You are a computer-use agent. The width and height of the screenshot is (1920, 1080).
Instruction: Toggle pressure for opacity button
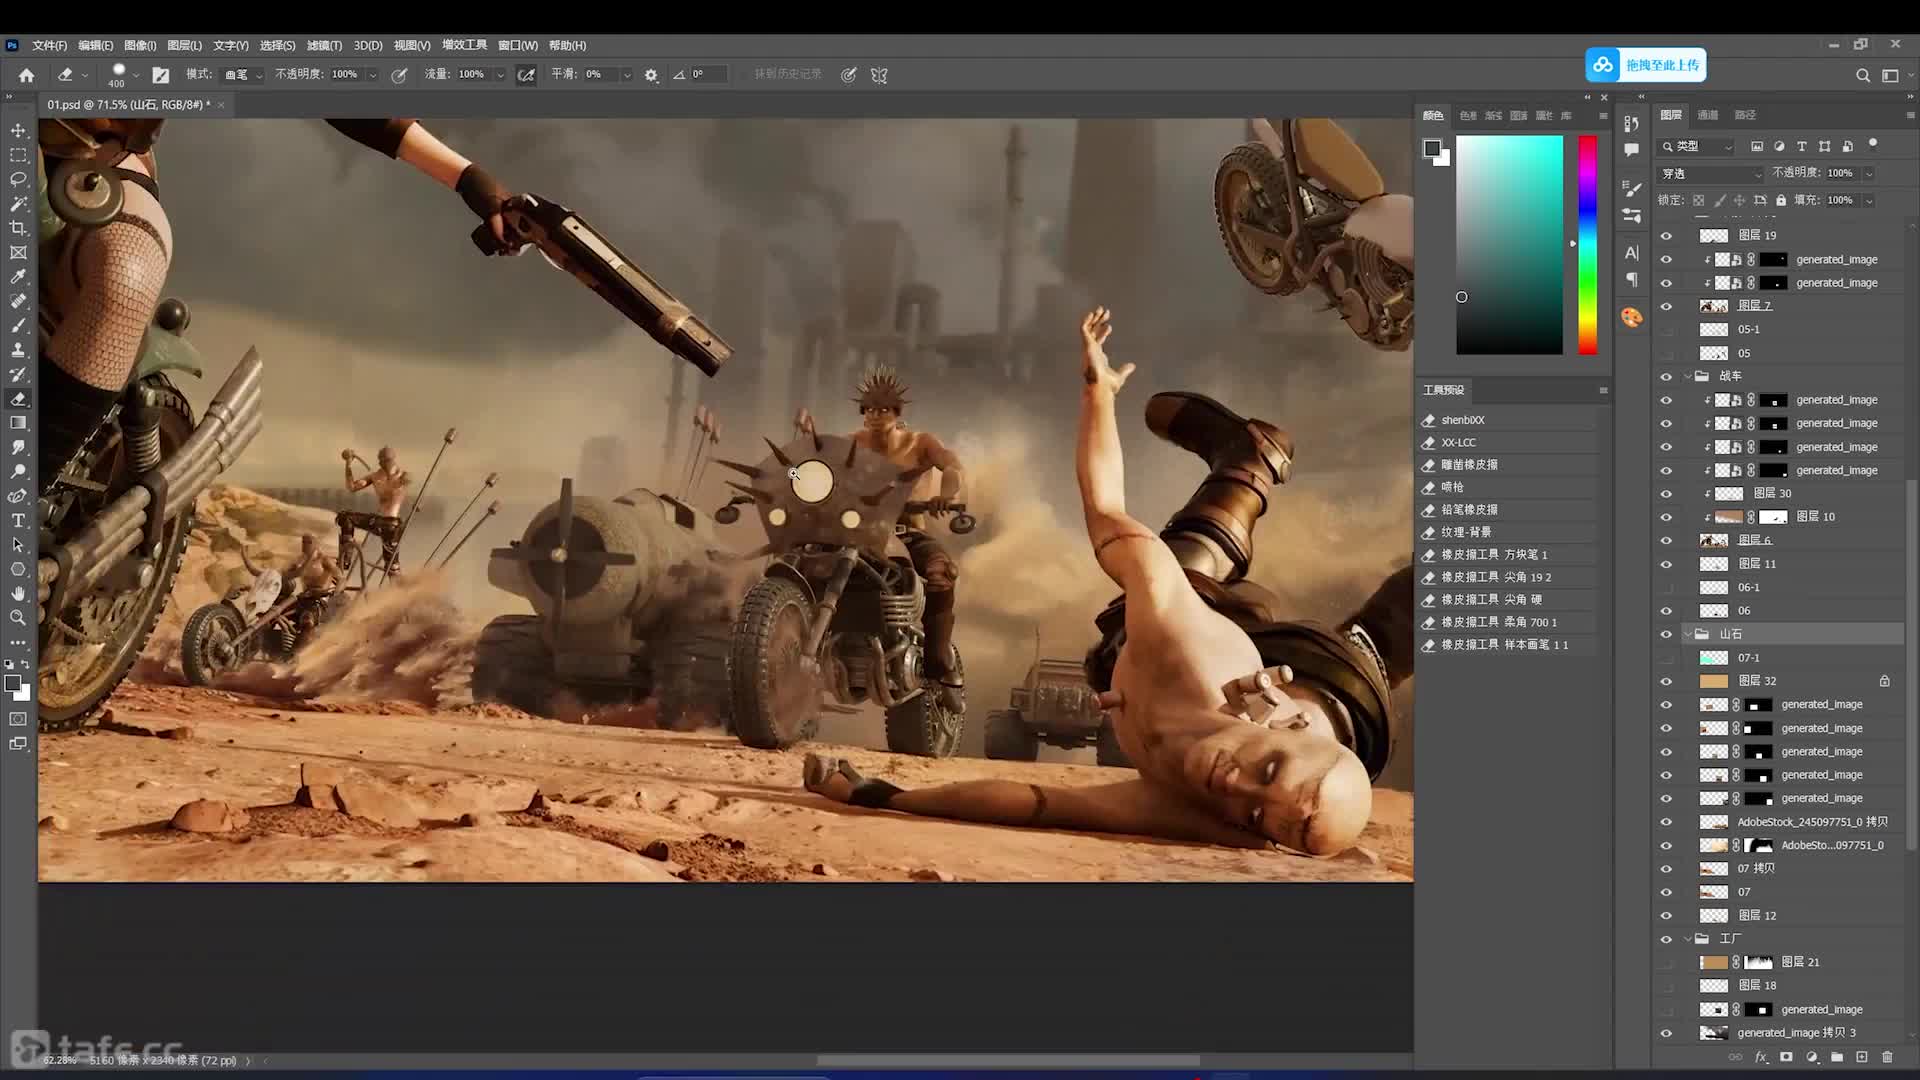point(399,75)
